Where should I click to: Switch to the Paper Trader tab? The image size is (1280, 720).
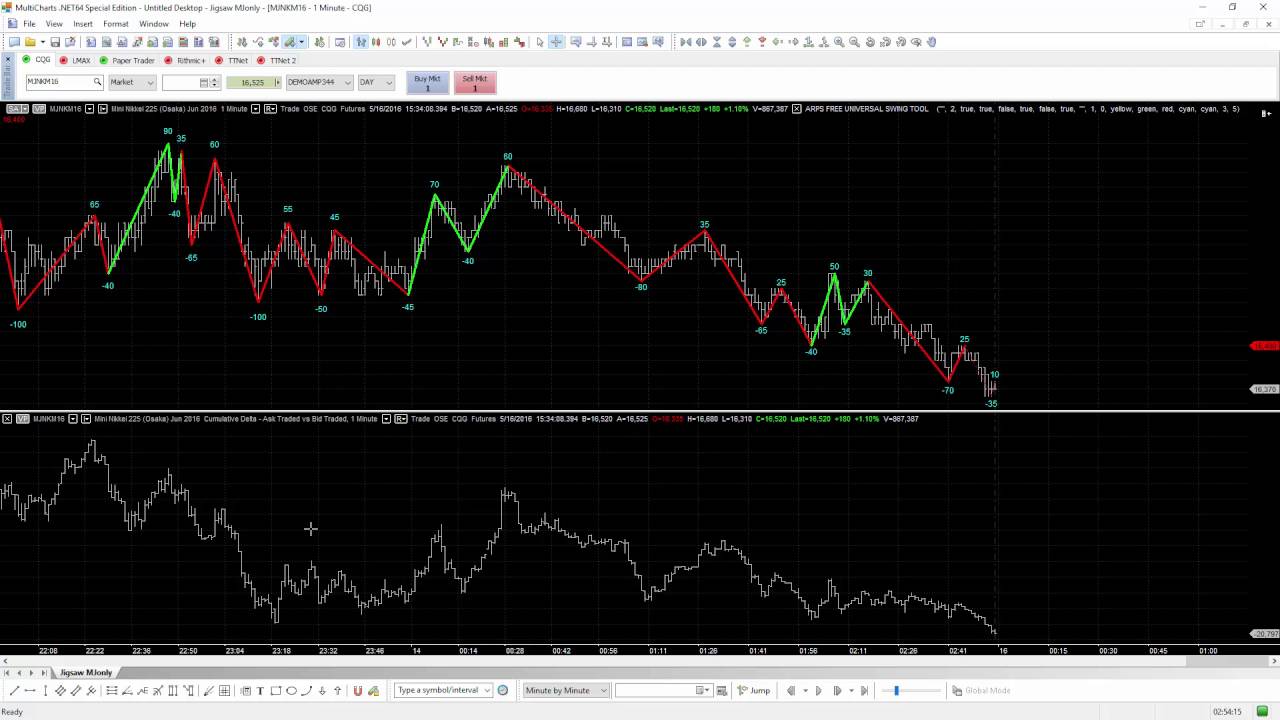click(127, 60)
